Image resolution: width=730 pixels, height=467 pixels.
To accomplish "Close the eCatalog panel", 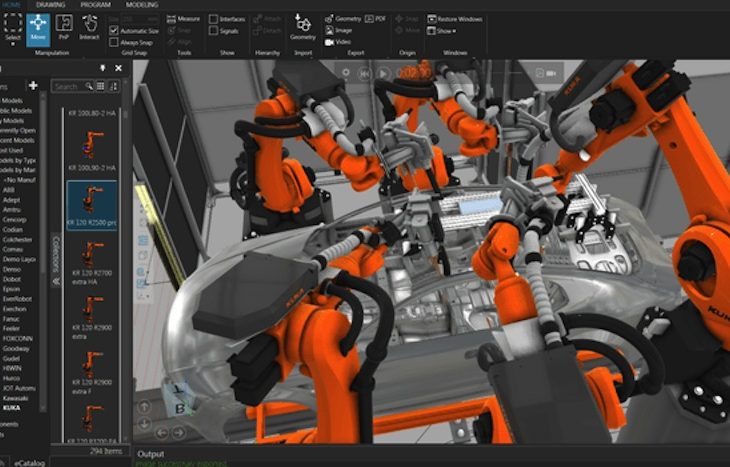I will 118,68.
